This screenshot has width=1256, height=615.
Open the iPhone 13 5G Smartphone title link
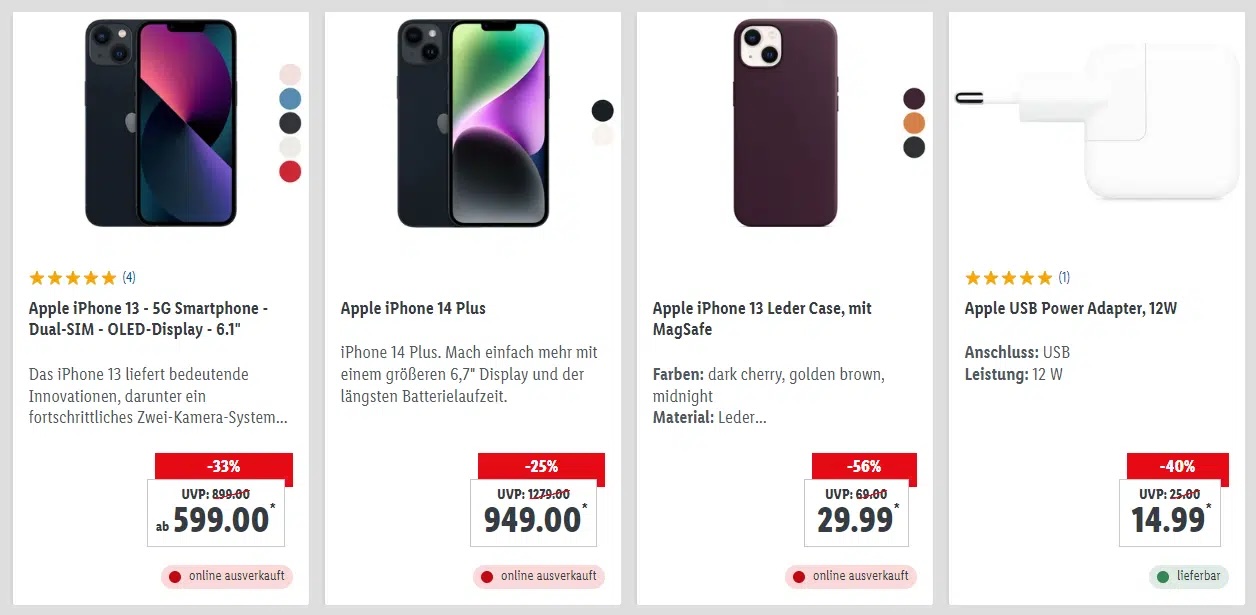point(148,319)
